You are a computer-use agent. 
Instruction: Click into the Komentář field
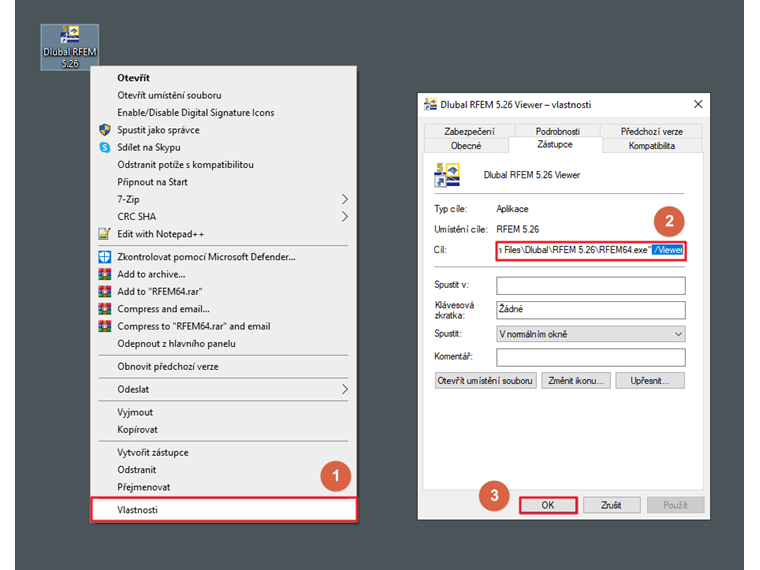point(591,357)
